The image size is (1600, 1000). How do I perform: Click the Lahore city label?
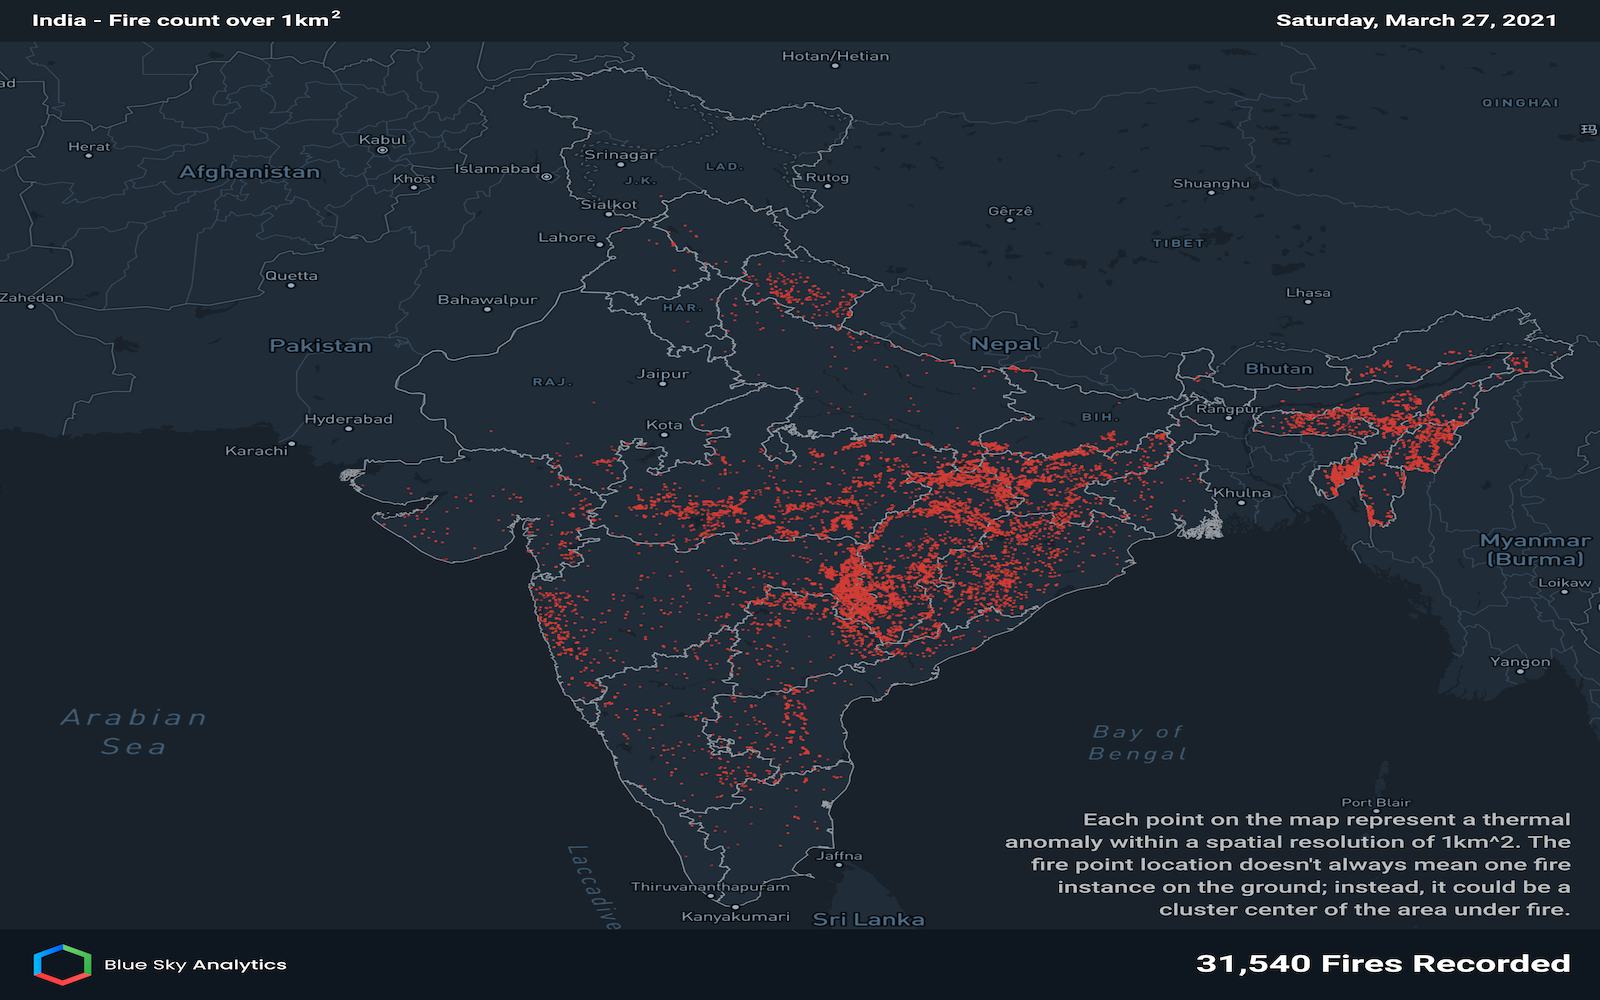pyautogui.click(x=567, y=238)
